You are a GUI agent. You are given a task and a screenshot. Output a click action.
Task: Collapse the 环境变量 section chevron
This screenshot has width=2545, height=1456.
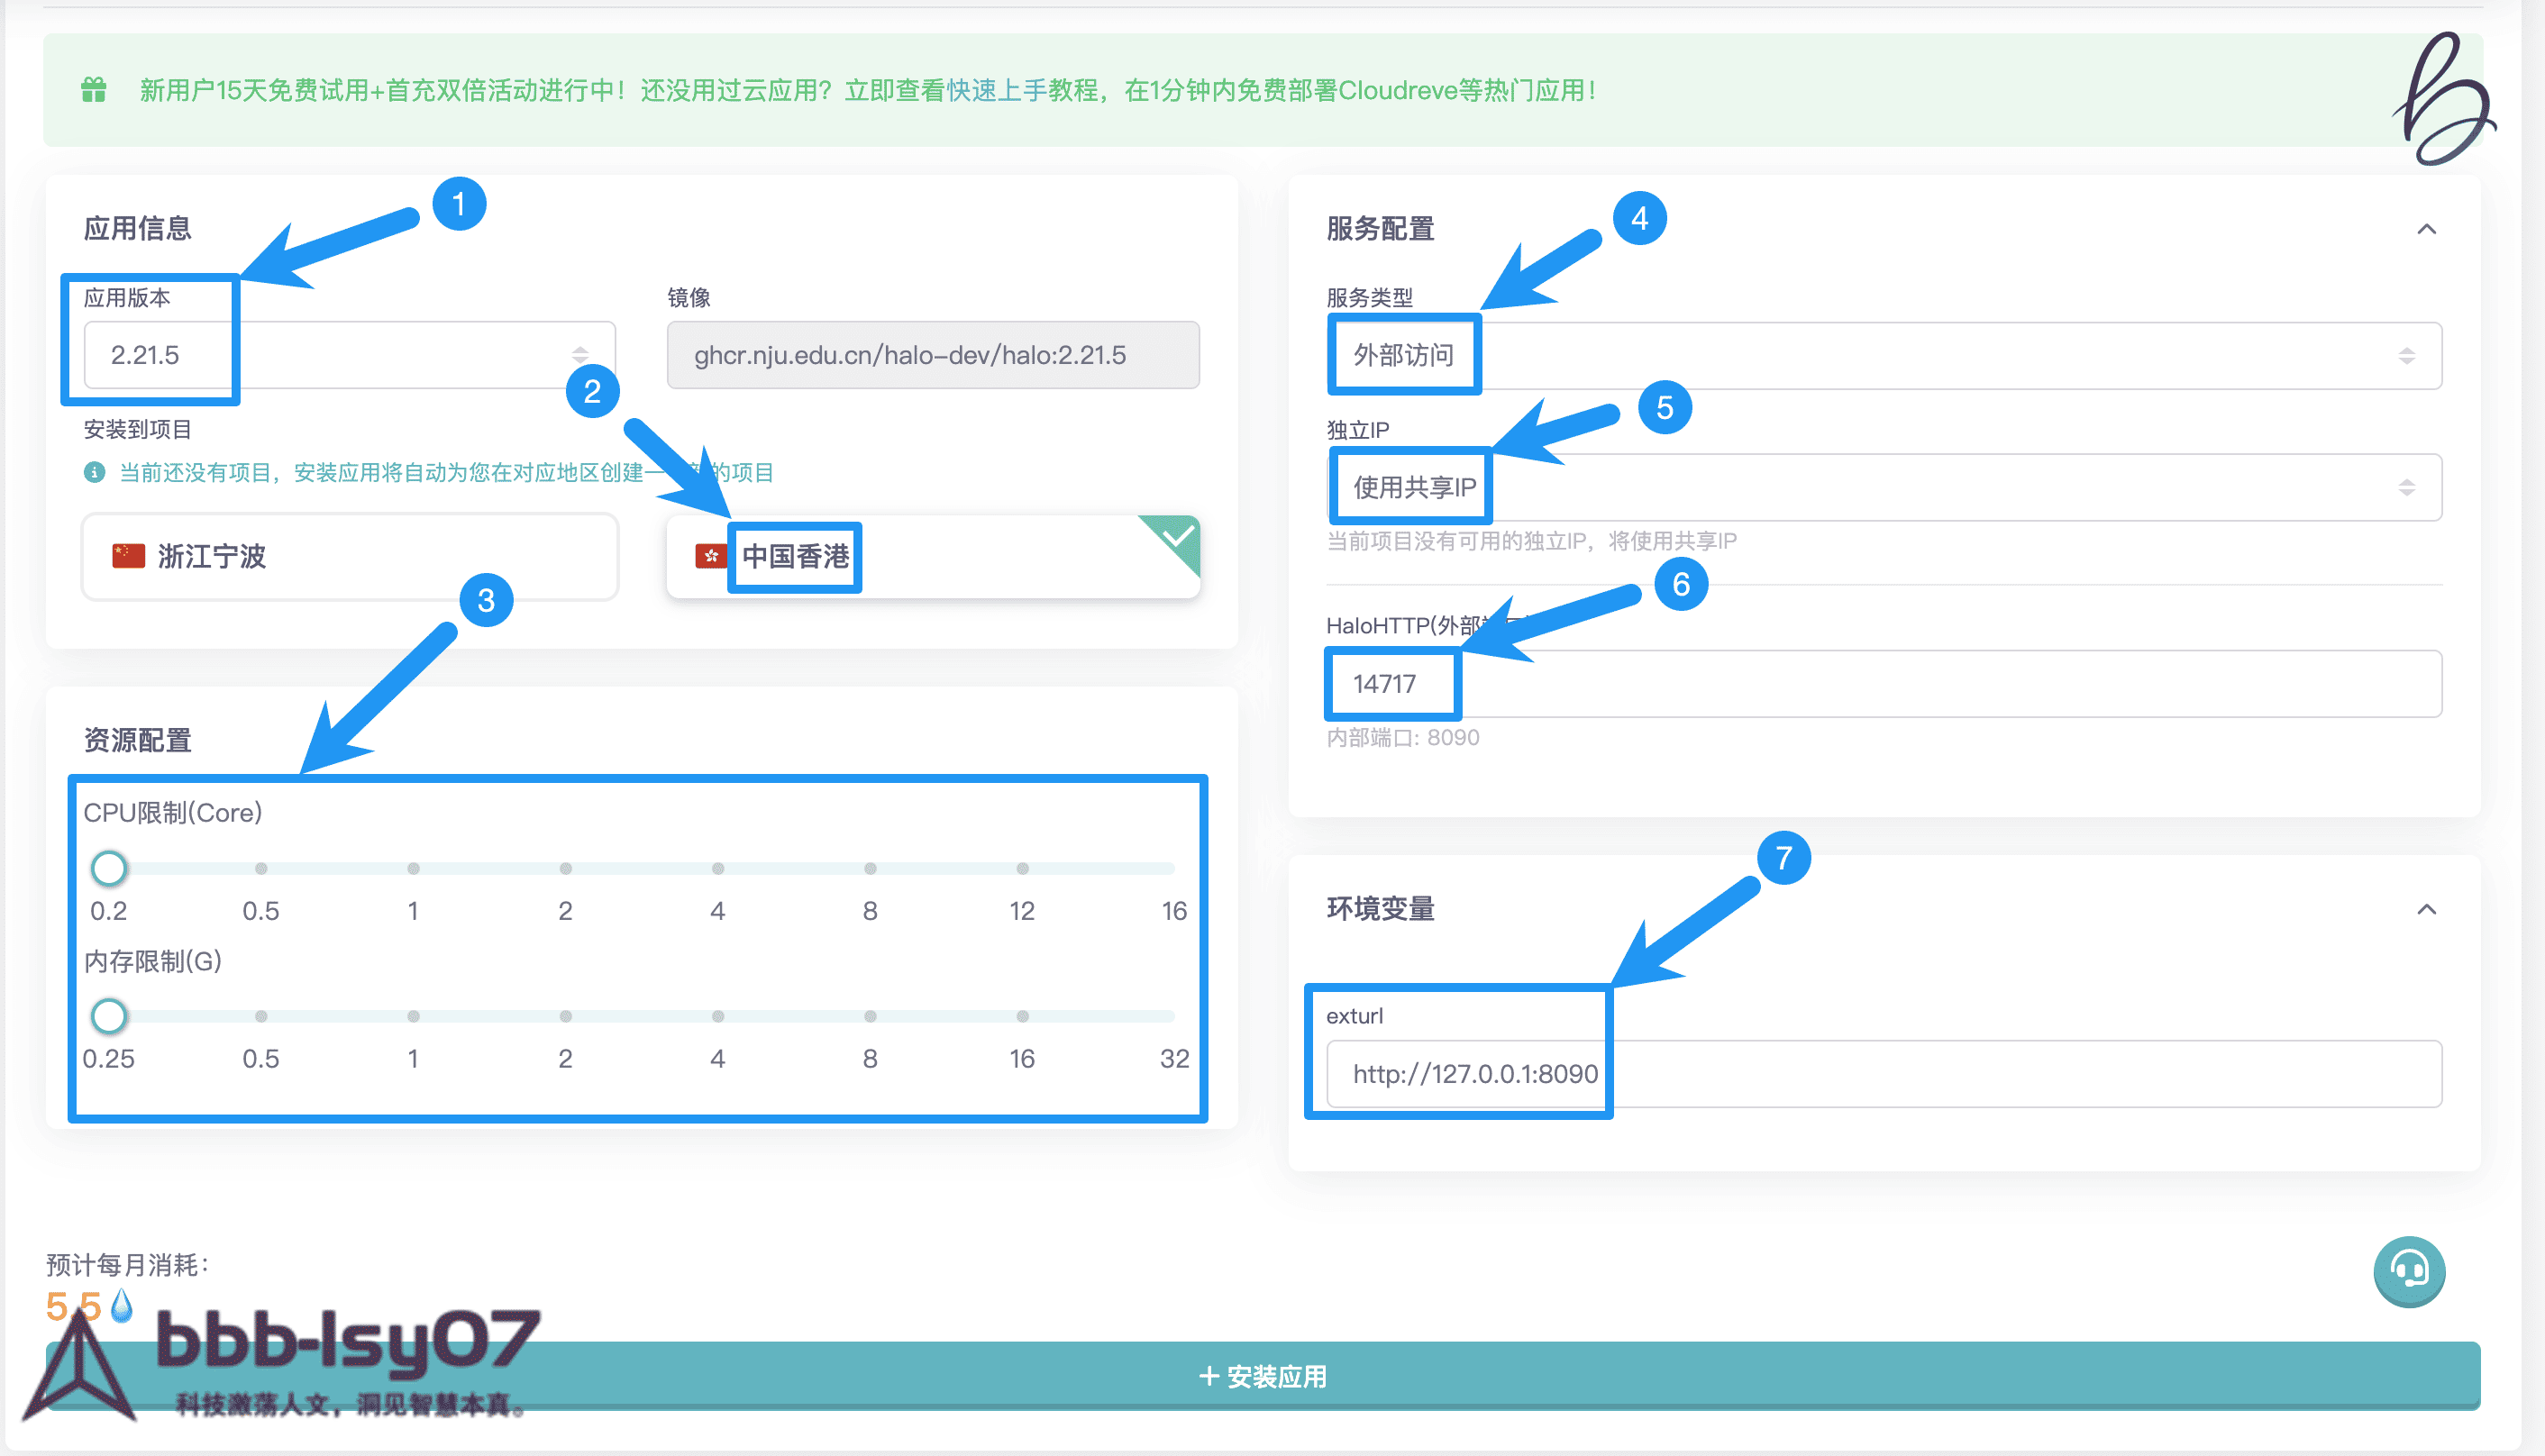pyautogui.click(x=2426, y=909)
